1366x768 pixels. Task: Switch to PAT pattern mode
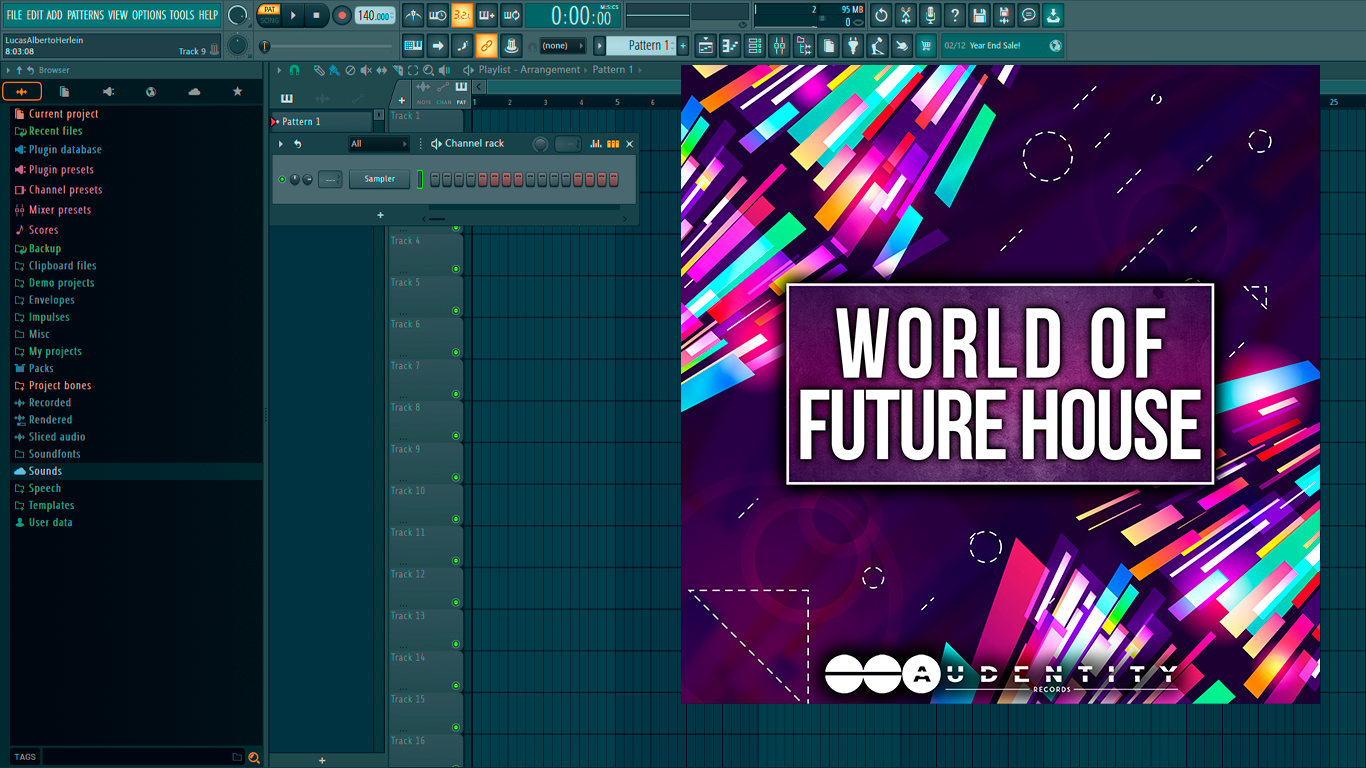click(269, 10)
